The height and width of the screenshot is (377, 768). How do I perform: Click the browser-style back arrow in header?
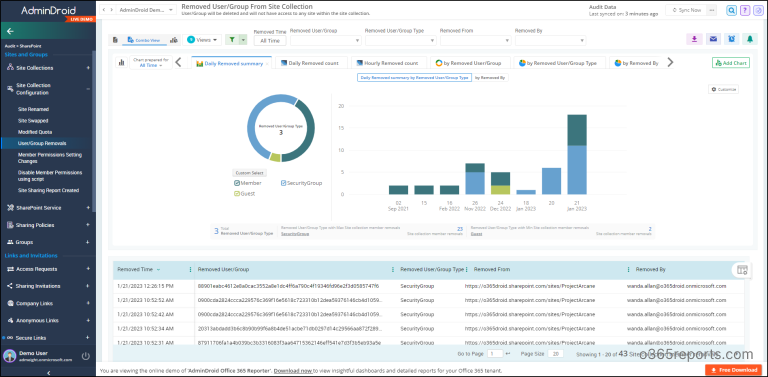tap(103, 10)
